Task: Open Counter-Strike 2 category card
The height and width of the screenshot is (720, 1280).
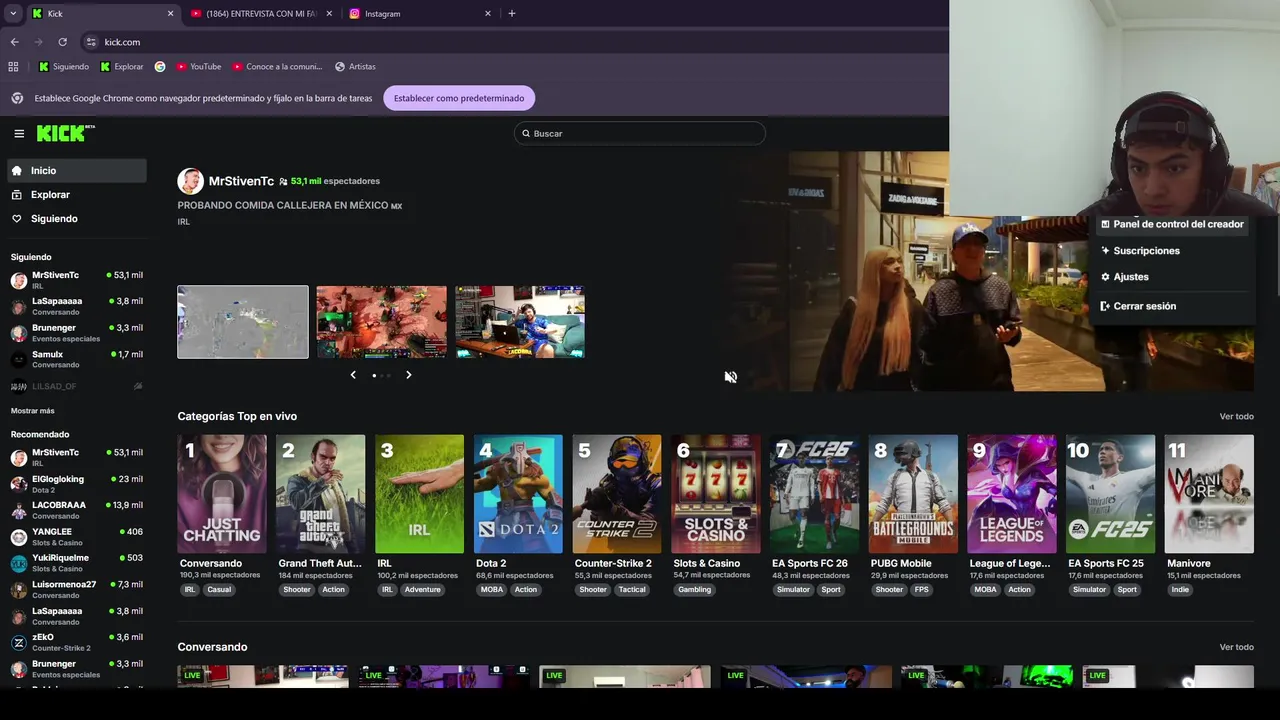Action: (x=617, y=494)
